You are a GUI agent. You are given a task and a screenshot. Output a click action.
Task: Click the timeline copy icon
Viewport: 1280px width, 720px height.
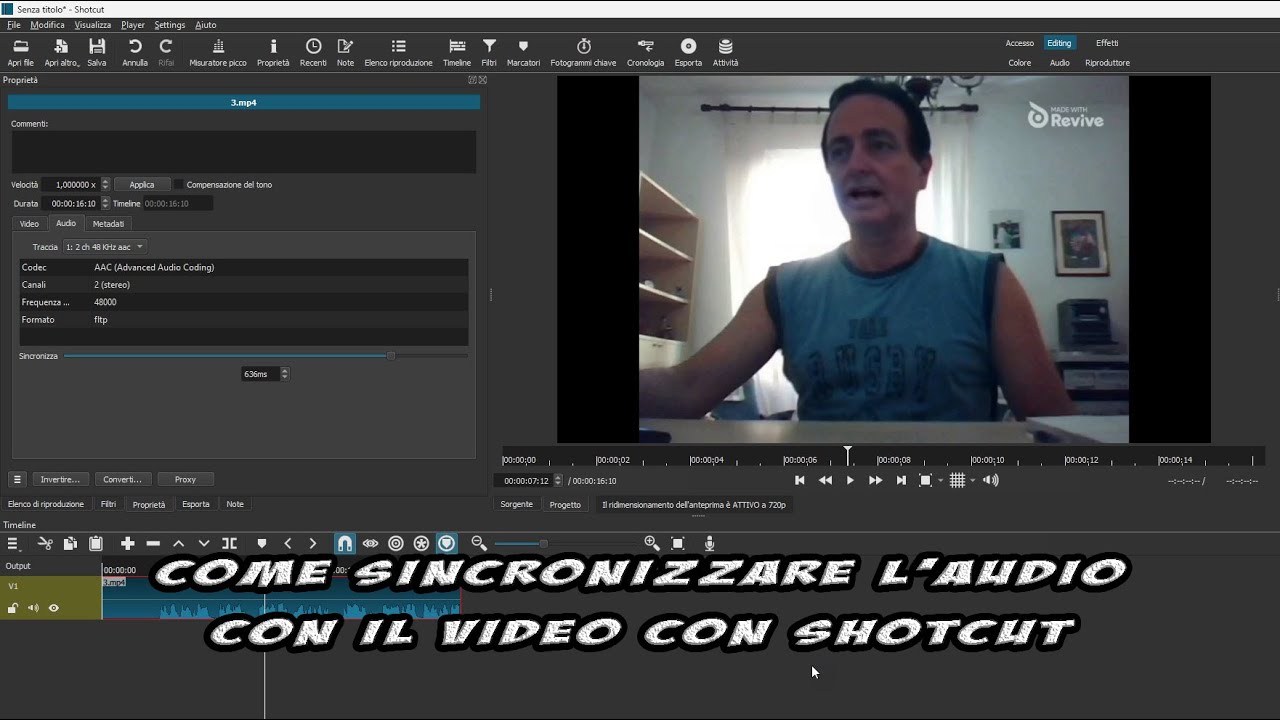(70, 543)
